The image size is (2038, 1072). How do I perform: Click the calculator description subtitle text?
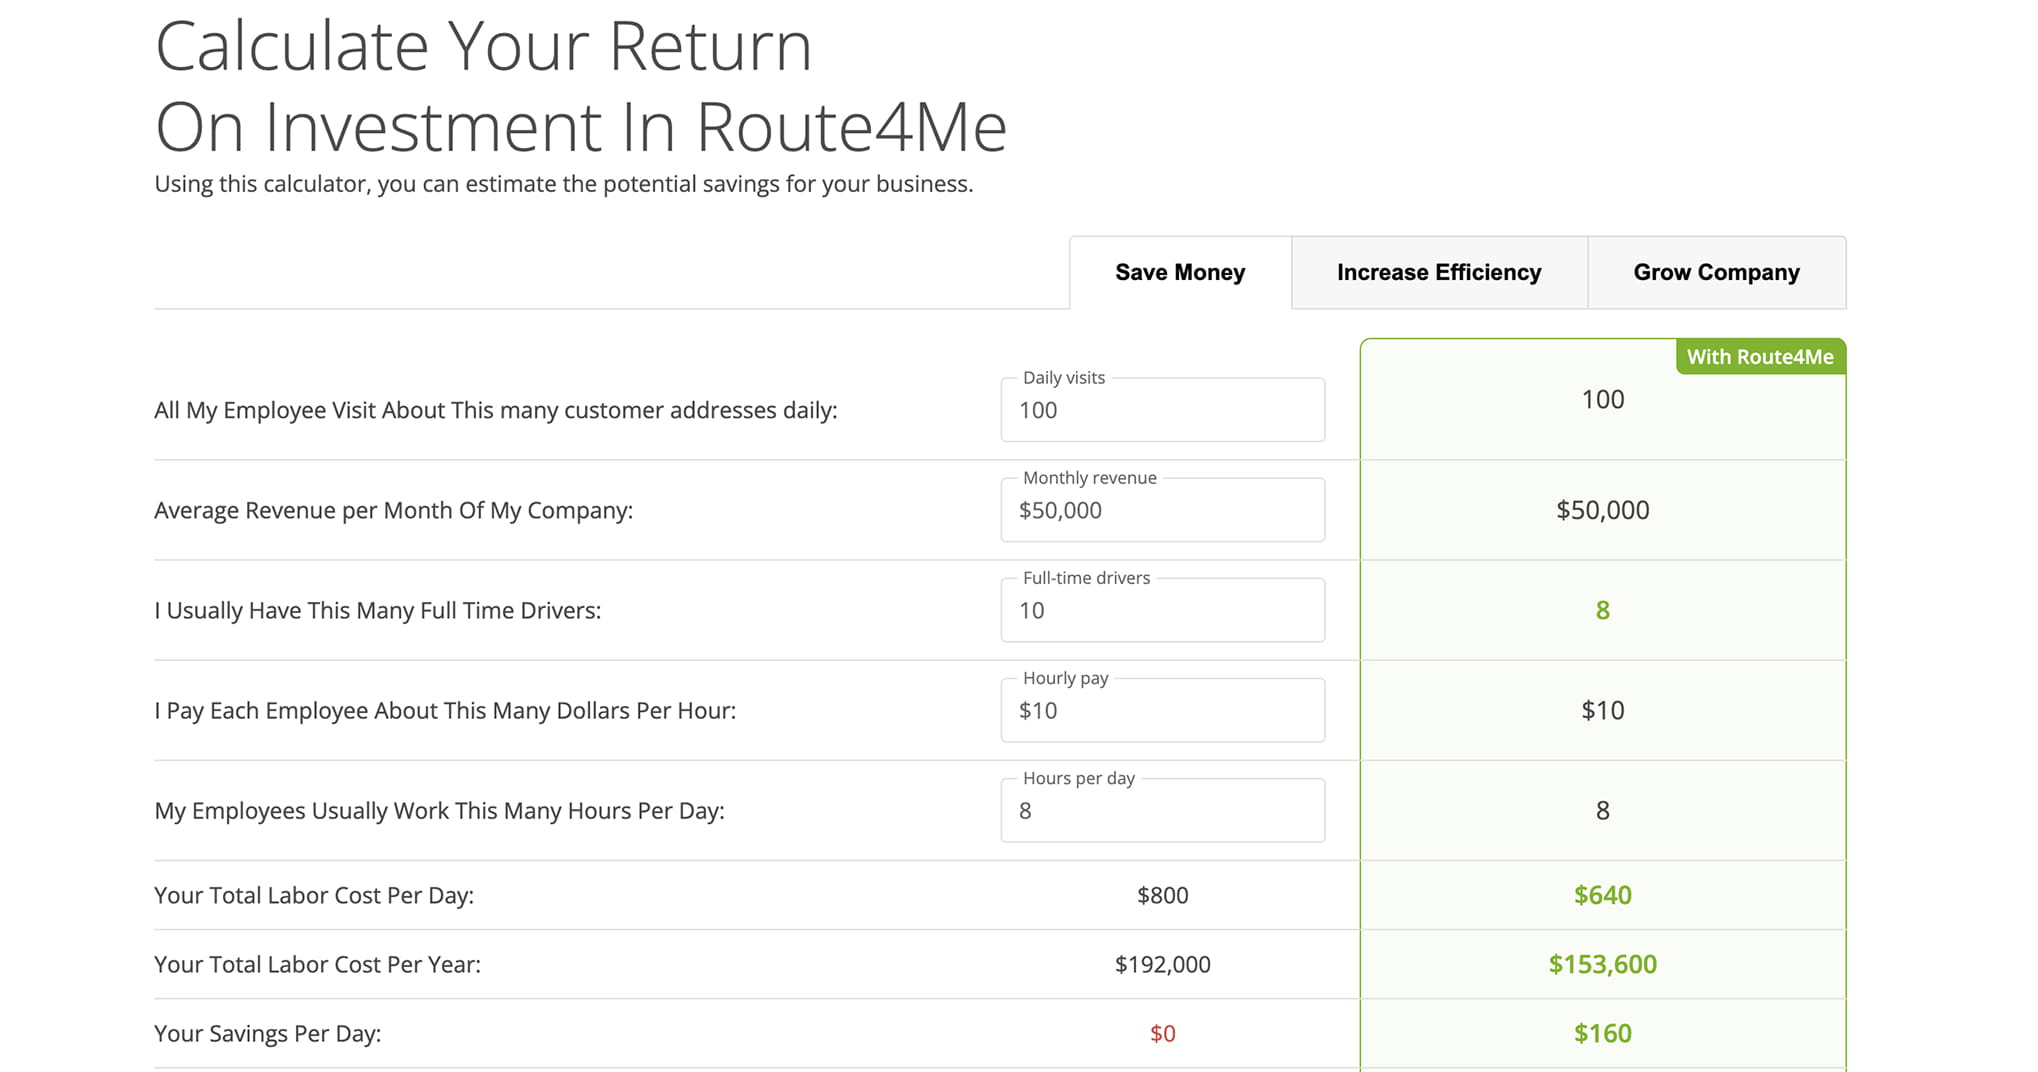click(x=563, y=184)
